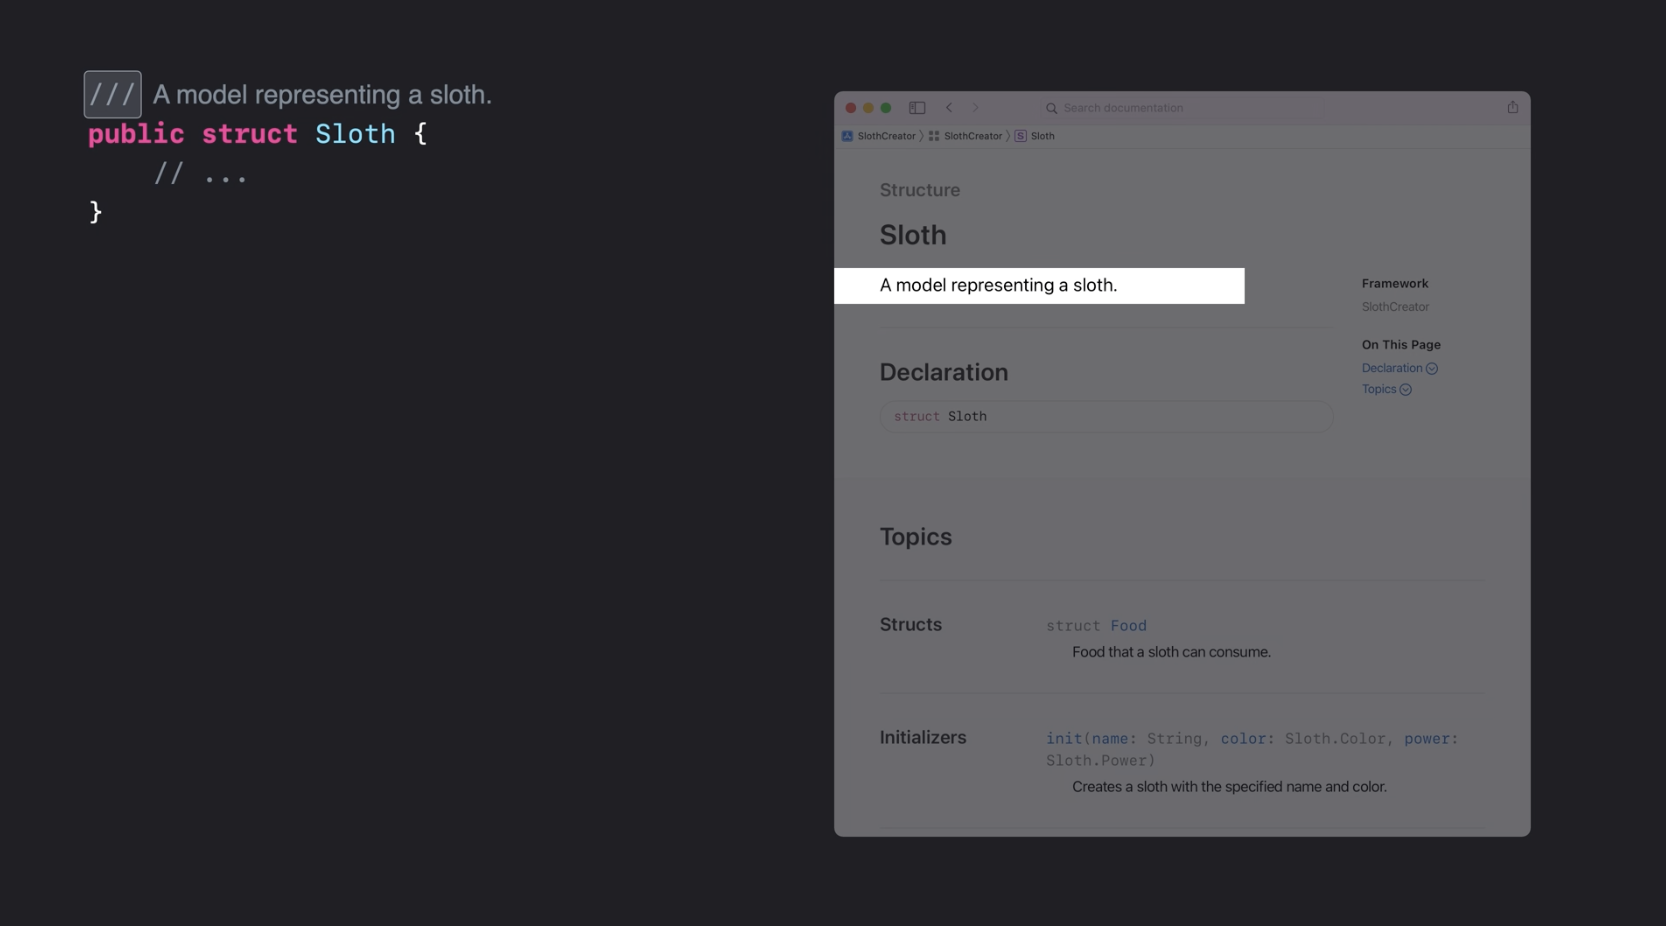Image resolution: width=1666 pixels, height=926 pixels.
Task: Click the Topics section heading
Action: coord(915,537)
